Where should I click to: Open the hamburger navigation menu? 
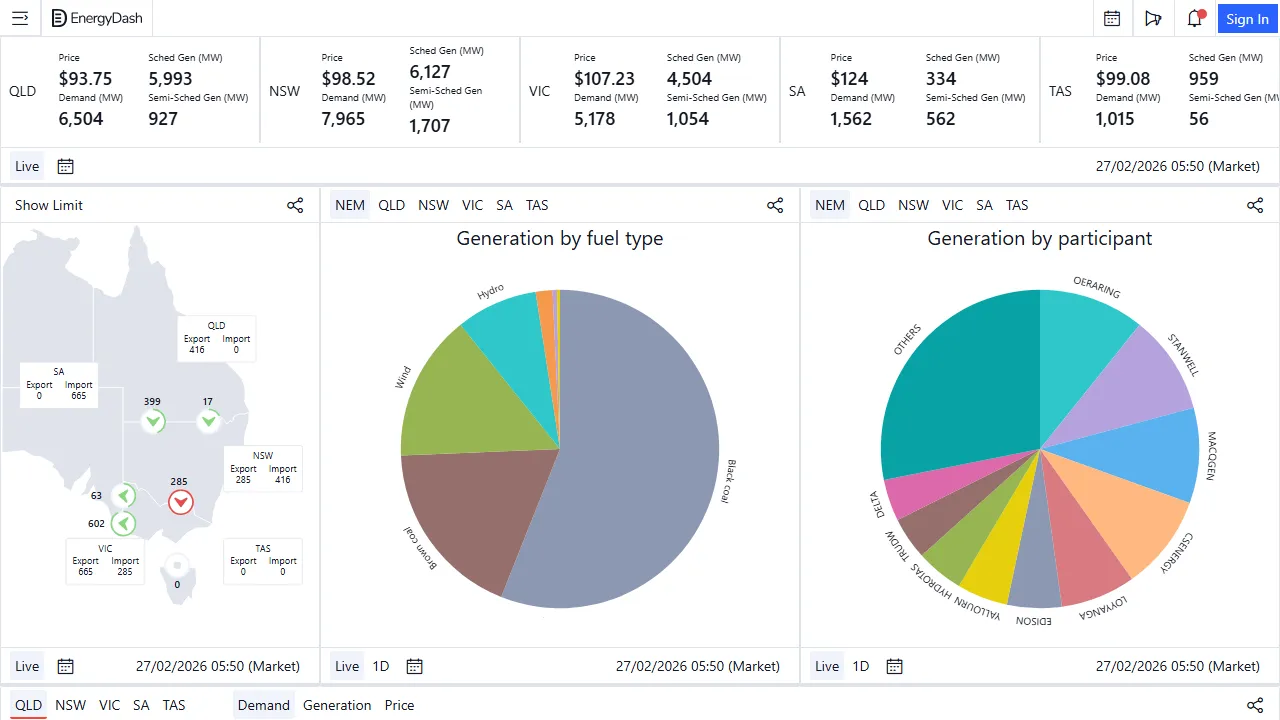click(x=20, y=18)
